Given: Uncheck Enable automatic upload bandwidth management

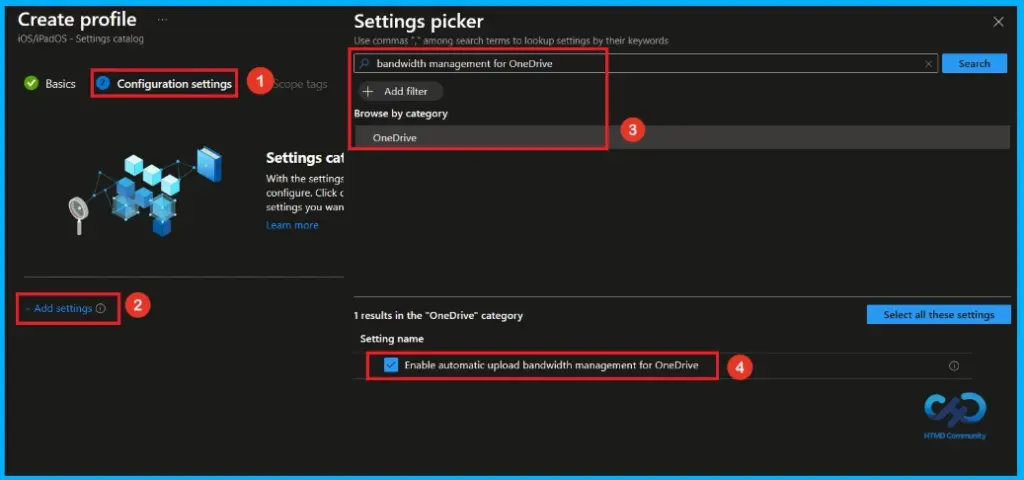Looking at the screenshot, I should point(391,365).
